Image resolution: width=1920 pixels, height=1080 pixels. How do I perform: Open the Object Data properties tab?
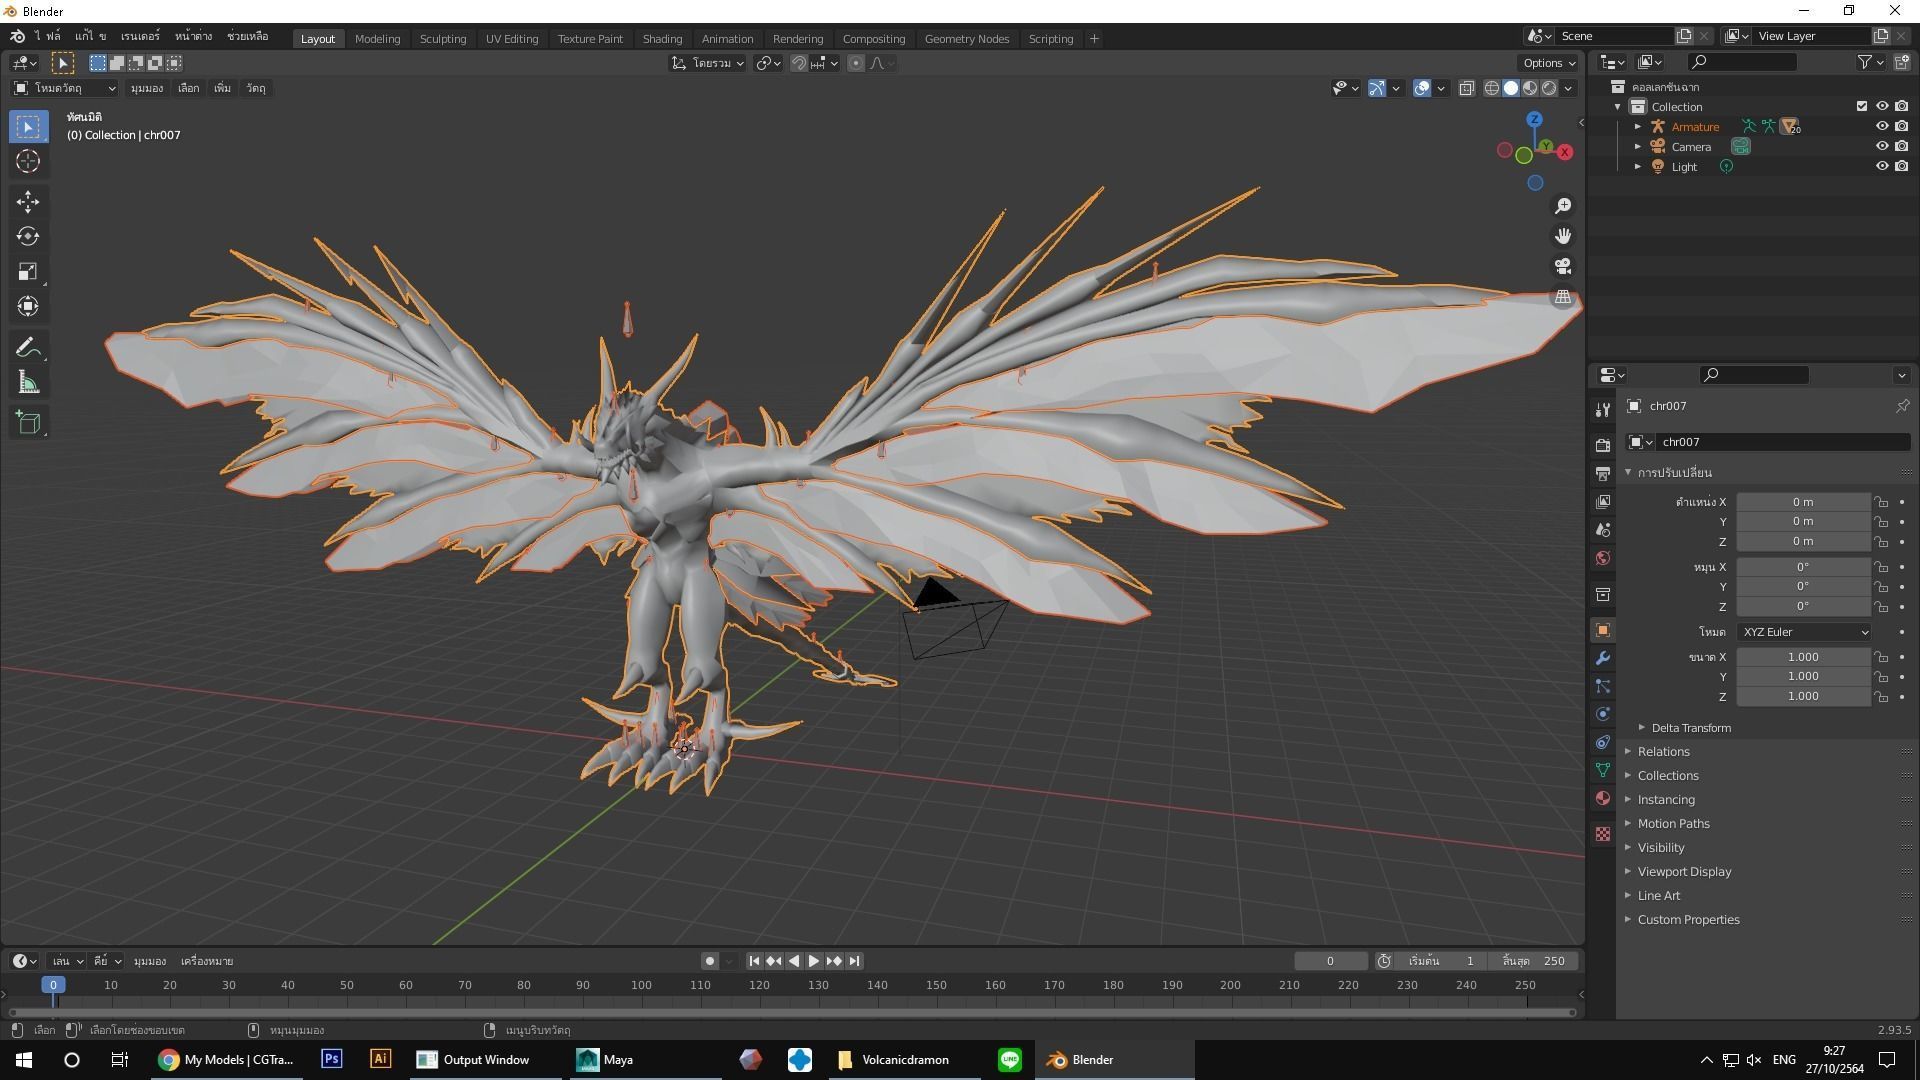[1603, 770]
